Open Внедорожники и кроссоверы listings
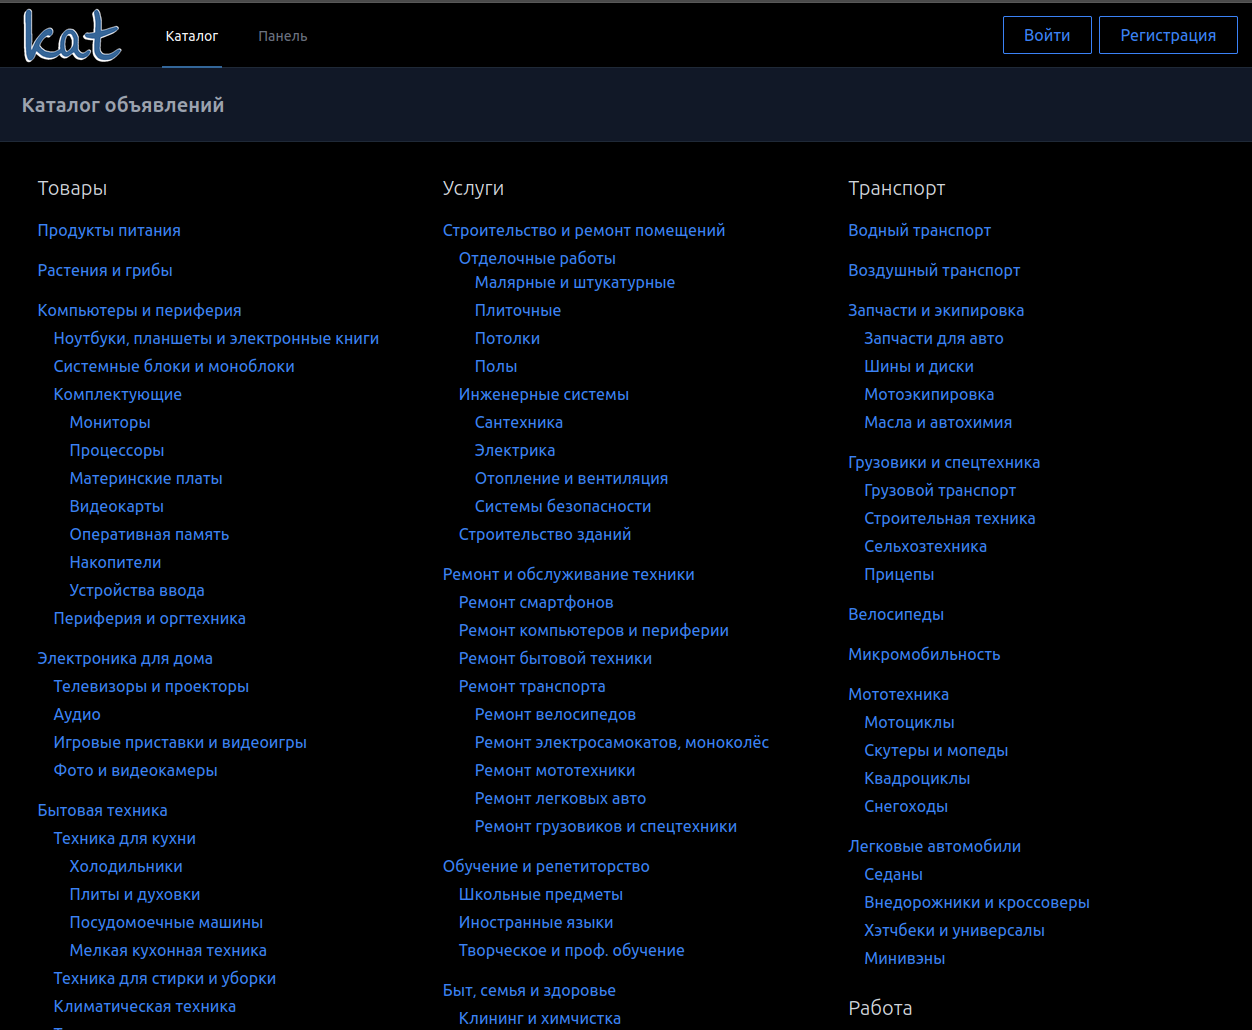Viewport: 1252px width, 1030px height. click(x=976, y=902)
